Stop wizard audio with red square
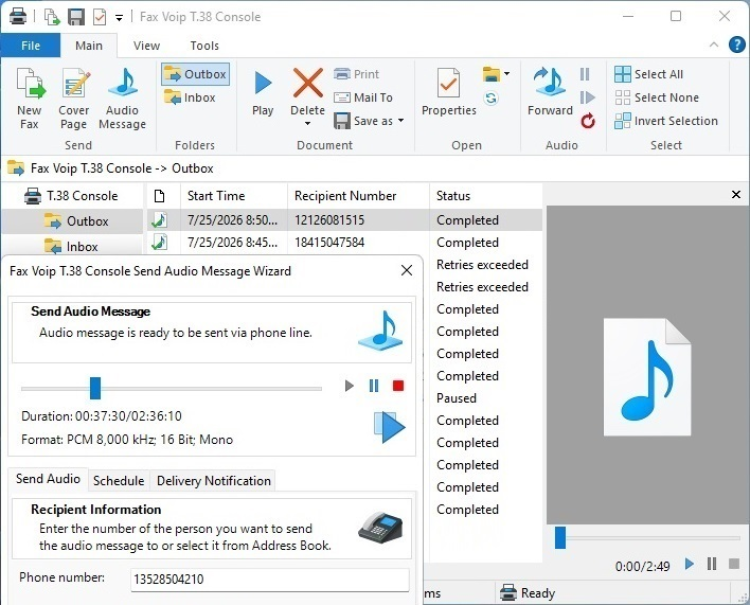Image resolution: width=750 pixels, height=605 pixels. coord(398,385)
